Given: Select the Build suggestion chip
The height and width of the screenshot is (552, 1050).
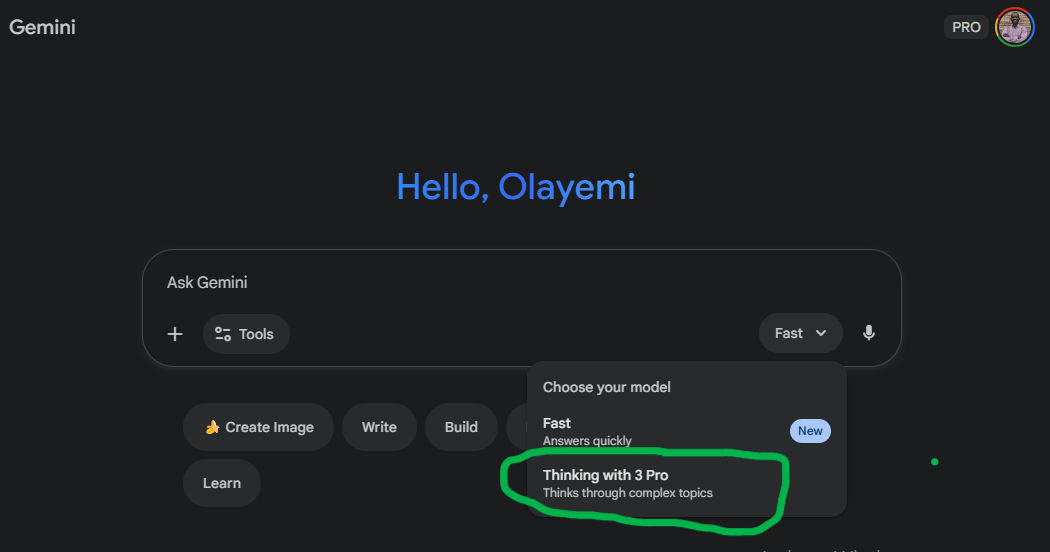Looking at the screenshot, I should (461, 427).
